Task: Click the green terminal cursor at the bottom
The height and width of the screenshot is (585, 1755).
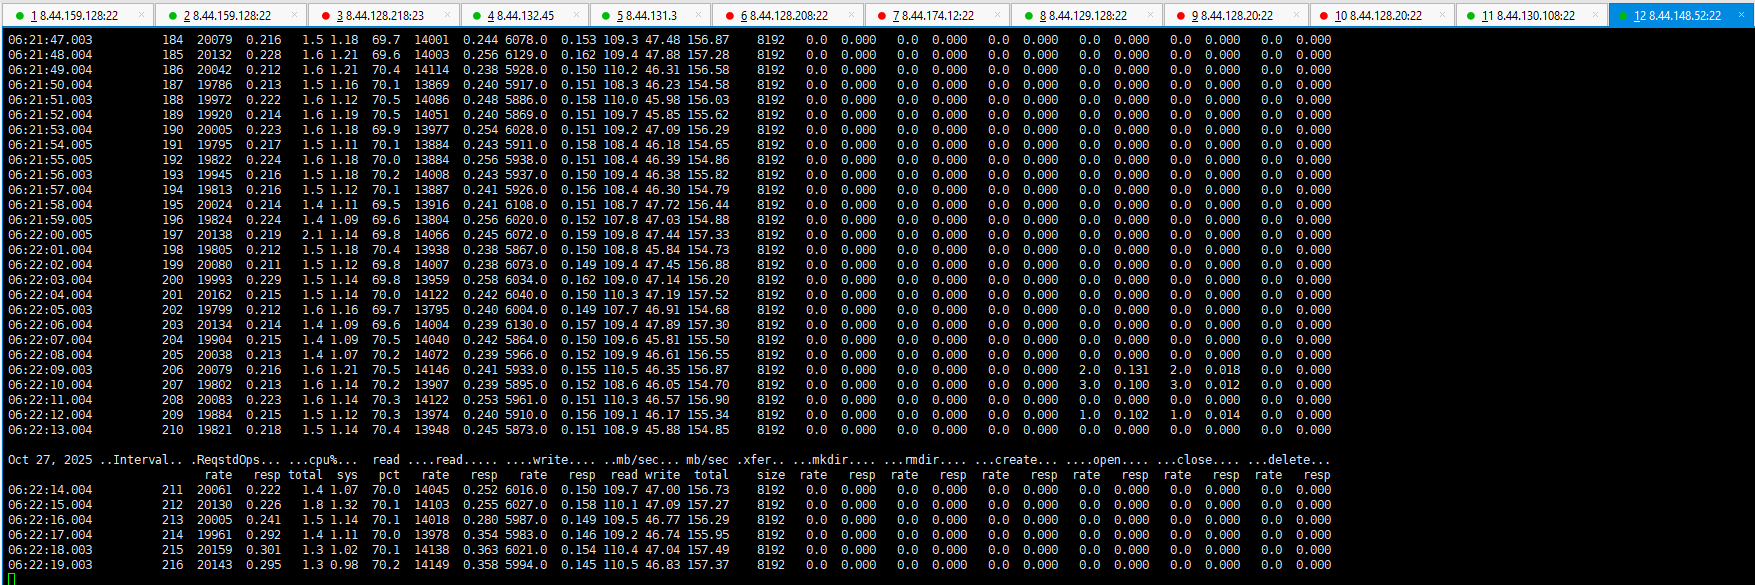Action: 11,579
